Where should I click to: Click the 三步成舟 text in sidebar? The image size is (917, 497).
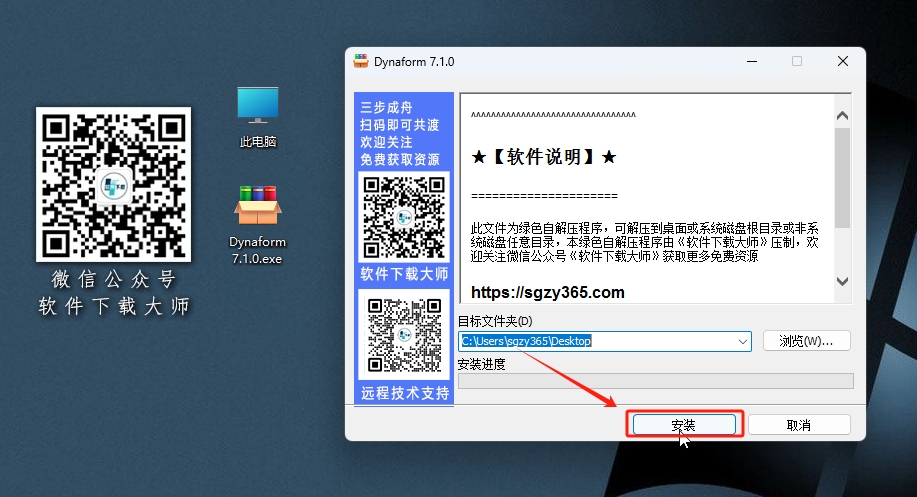[387, 108]
